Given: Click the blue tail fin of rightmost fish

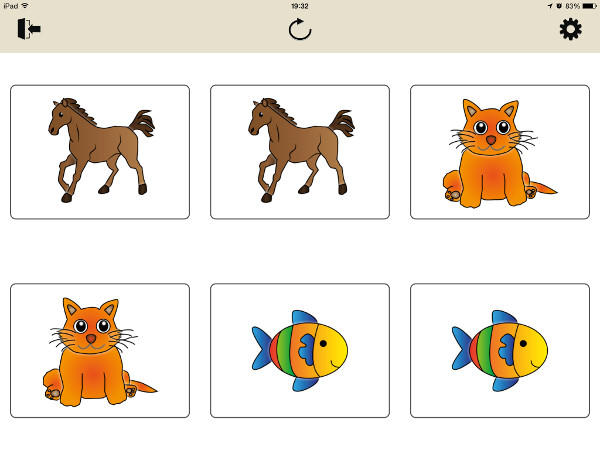Looking at the screenshot, I should pyautogui.click(x=461, y=347).
